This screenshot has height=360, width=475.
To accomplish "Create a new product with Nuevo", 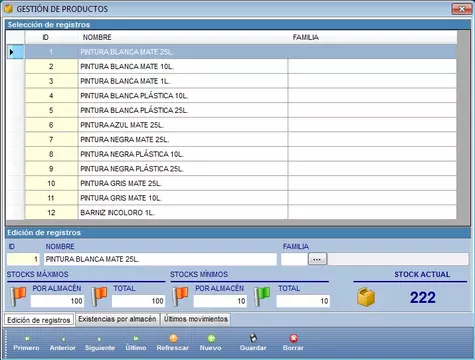I will click(x=211, y=344).
